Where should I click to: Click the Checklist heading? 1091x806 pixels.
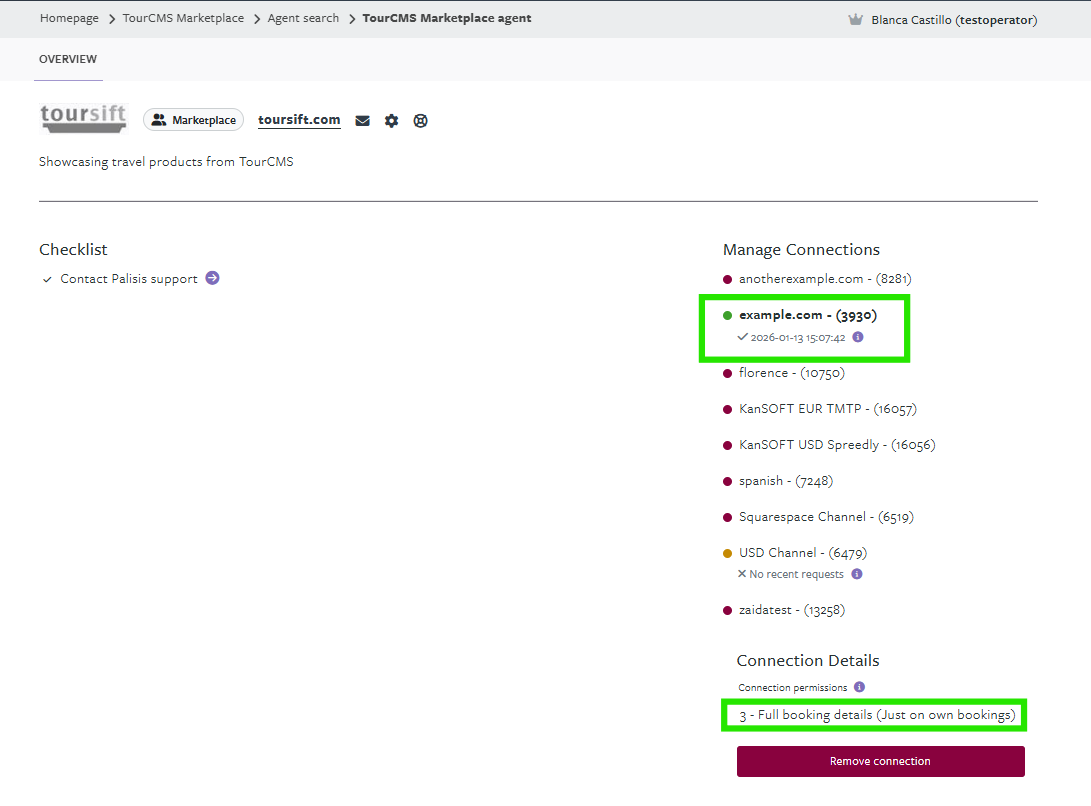click(73, 249)
